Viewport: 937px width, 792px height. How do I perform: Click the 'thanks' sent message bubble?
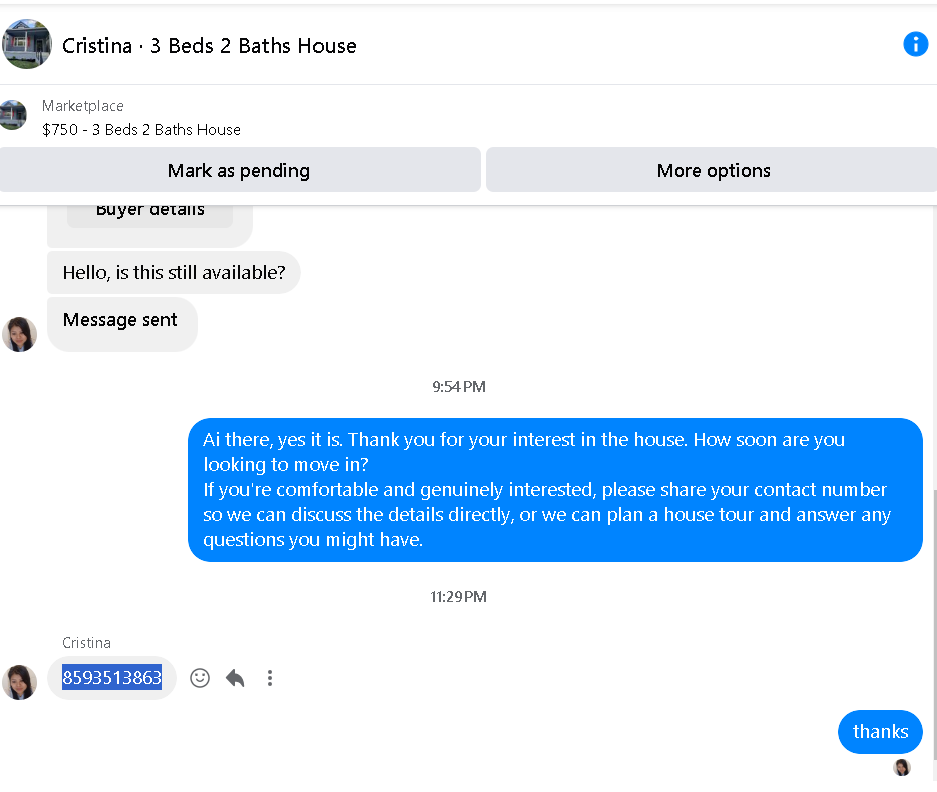pyautogui.click(x=880, y=732)
